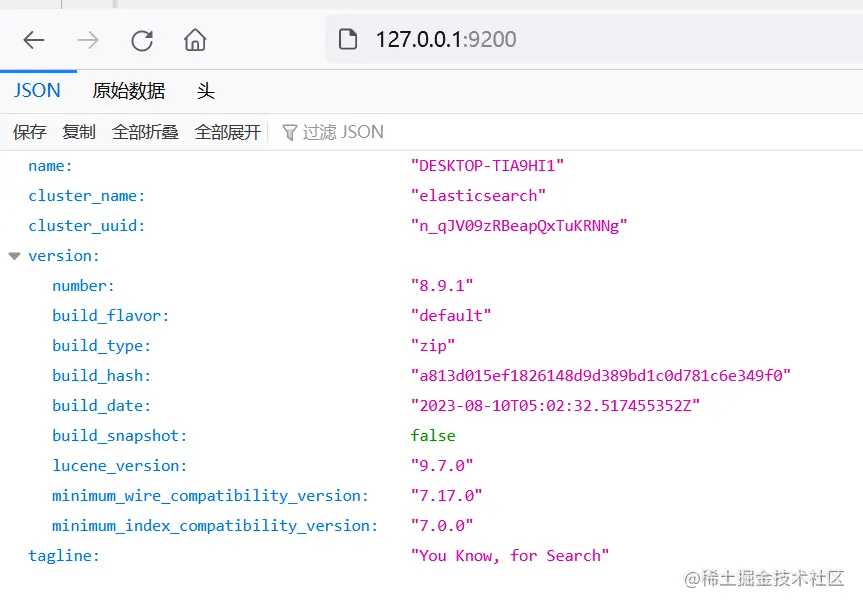The width and height of the screenshot is (863, 607).
Task: Select the build_hash key
Action: [101, 376]
